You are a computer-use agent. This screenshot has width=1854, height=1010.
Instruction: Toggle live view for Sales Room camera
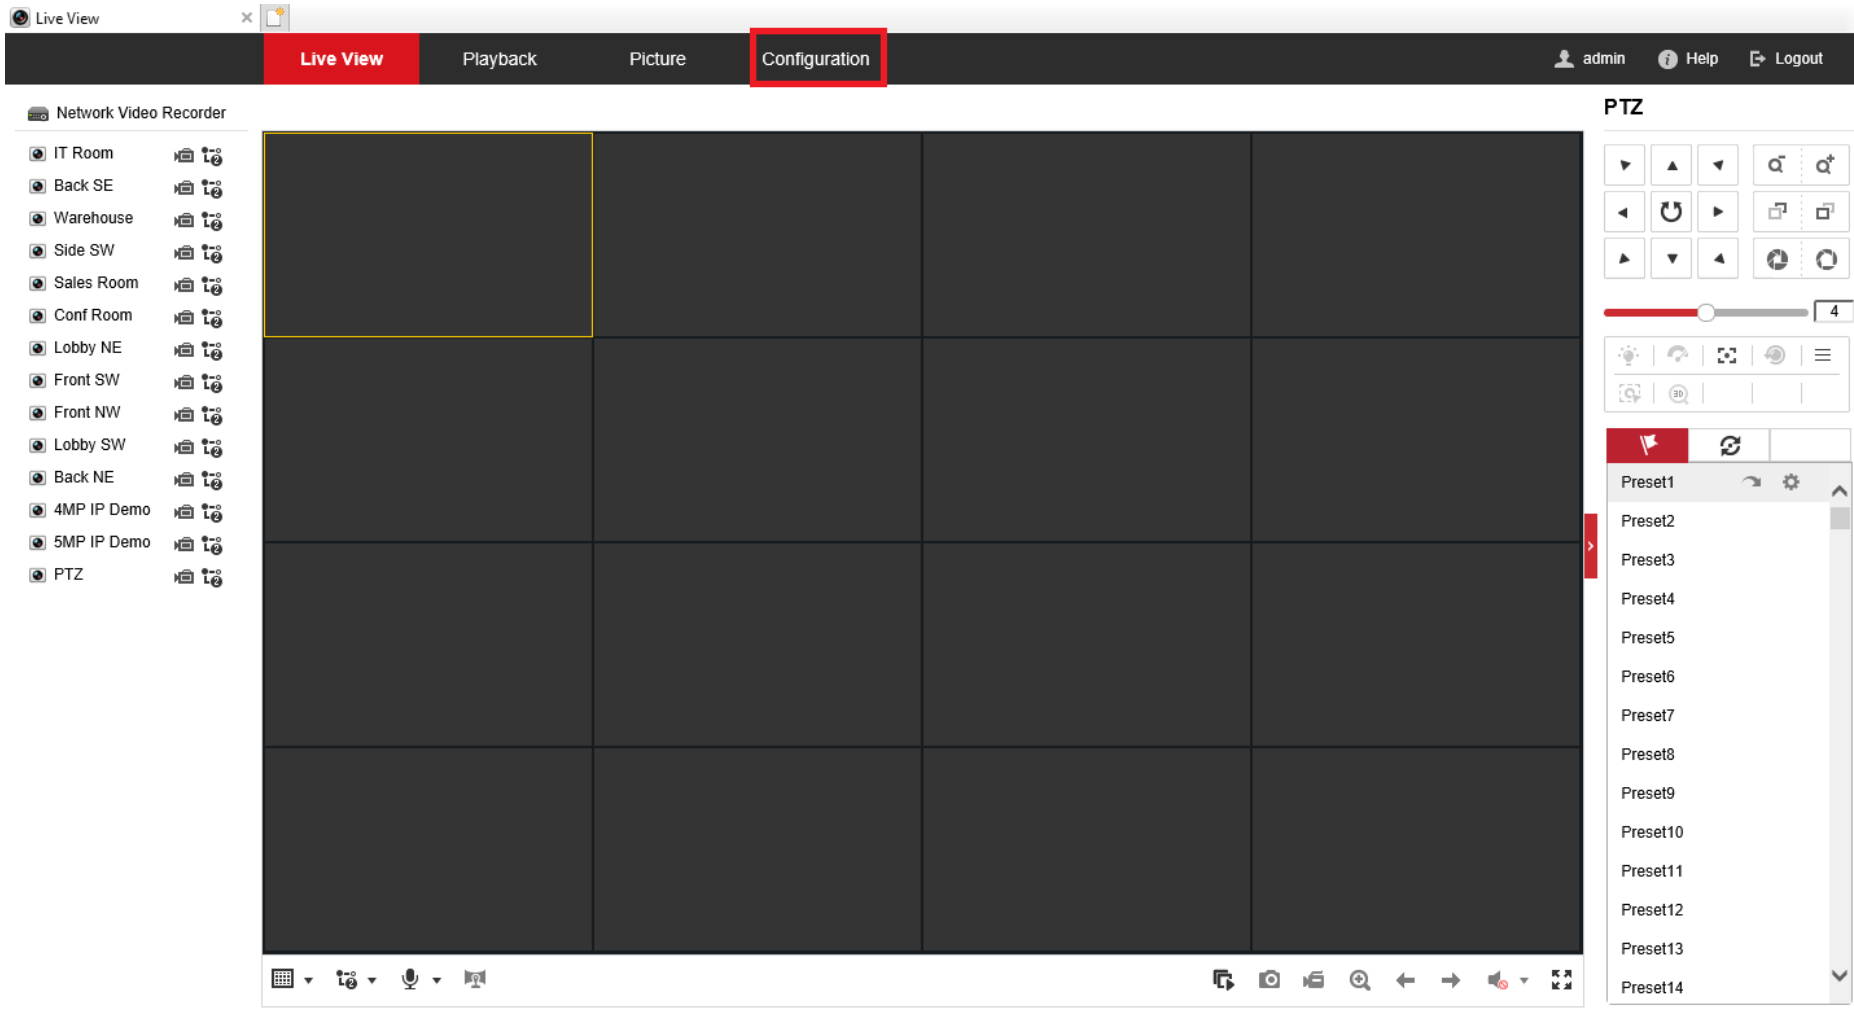pyautogui.click(x=37, y=284)
